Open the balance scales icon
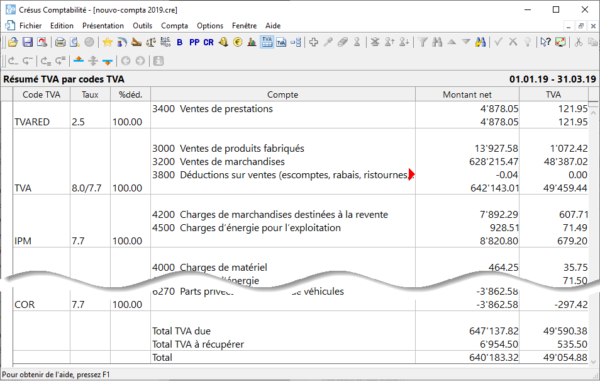Image resolution: width=600 pixels, height=381 pixels. 151,42
